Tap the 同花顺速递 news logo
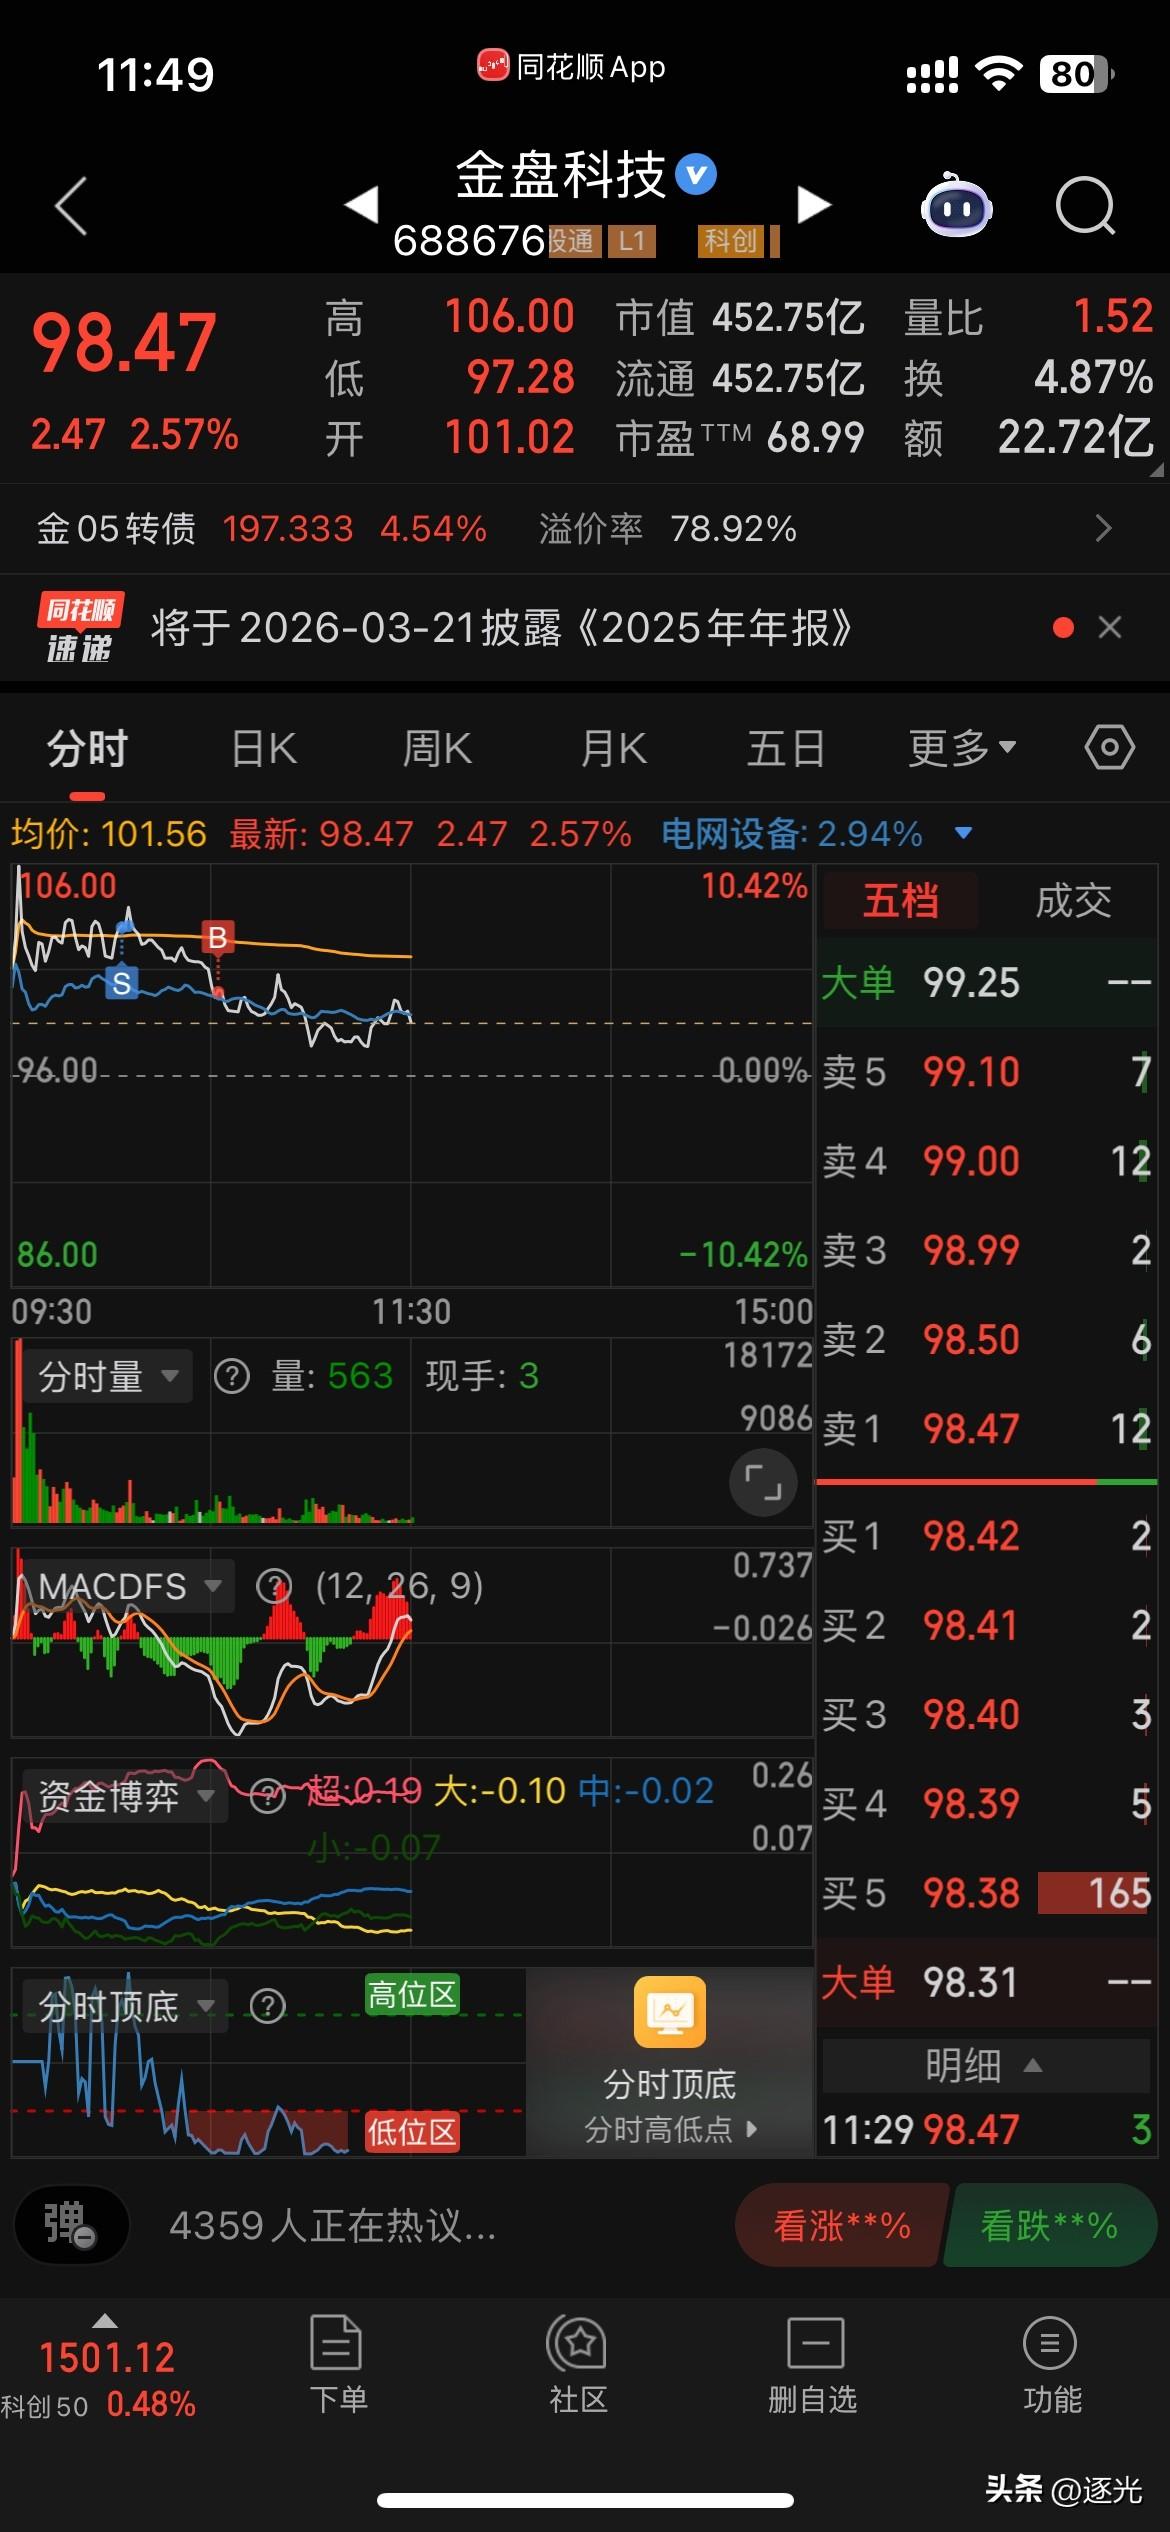Screen dimensions: 1170x2532 [x=79, y=628]
